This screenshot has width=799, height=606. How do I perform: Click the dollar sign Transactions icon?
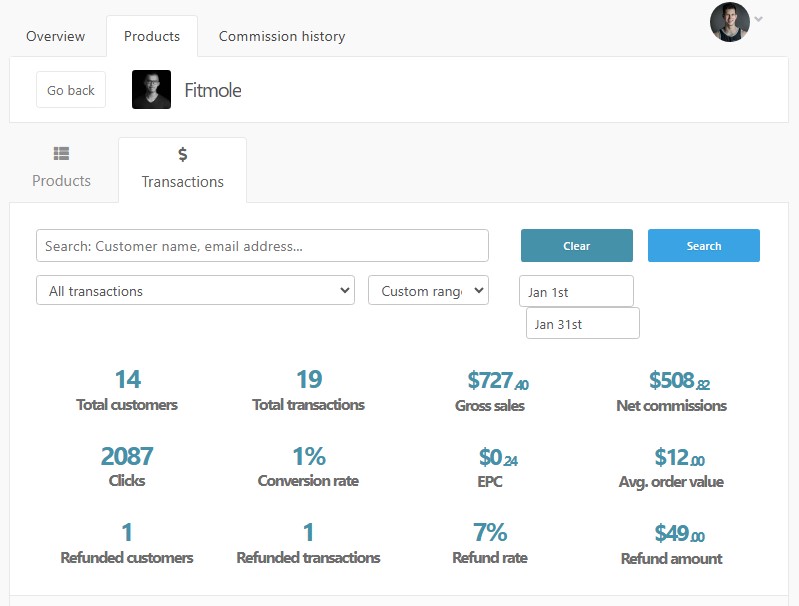[x=182, y=154]
